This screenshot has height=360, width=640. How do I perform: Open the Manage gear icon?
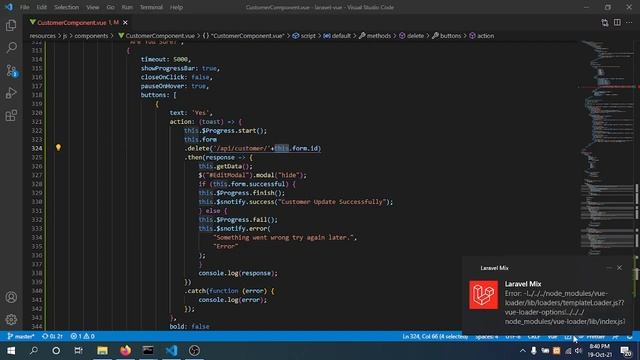pos(11,319)
